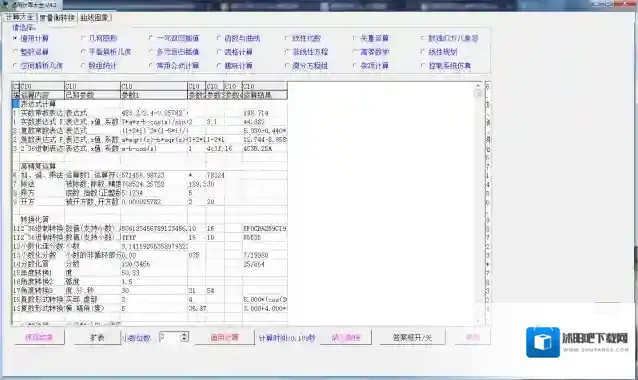Select the 通用计算 radio option
Image resolution: width=638 pixels, height=380 pixels.
(x=31, y=38)
